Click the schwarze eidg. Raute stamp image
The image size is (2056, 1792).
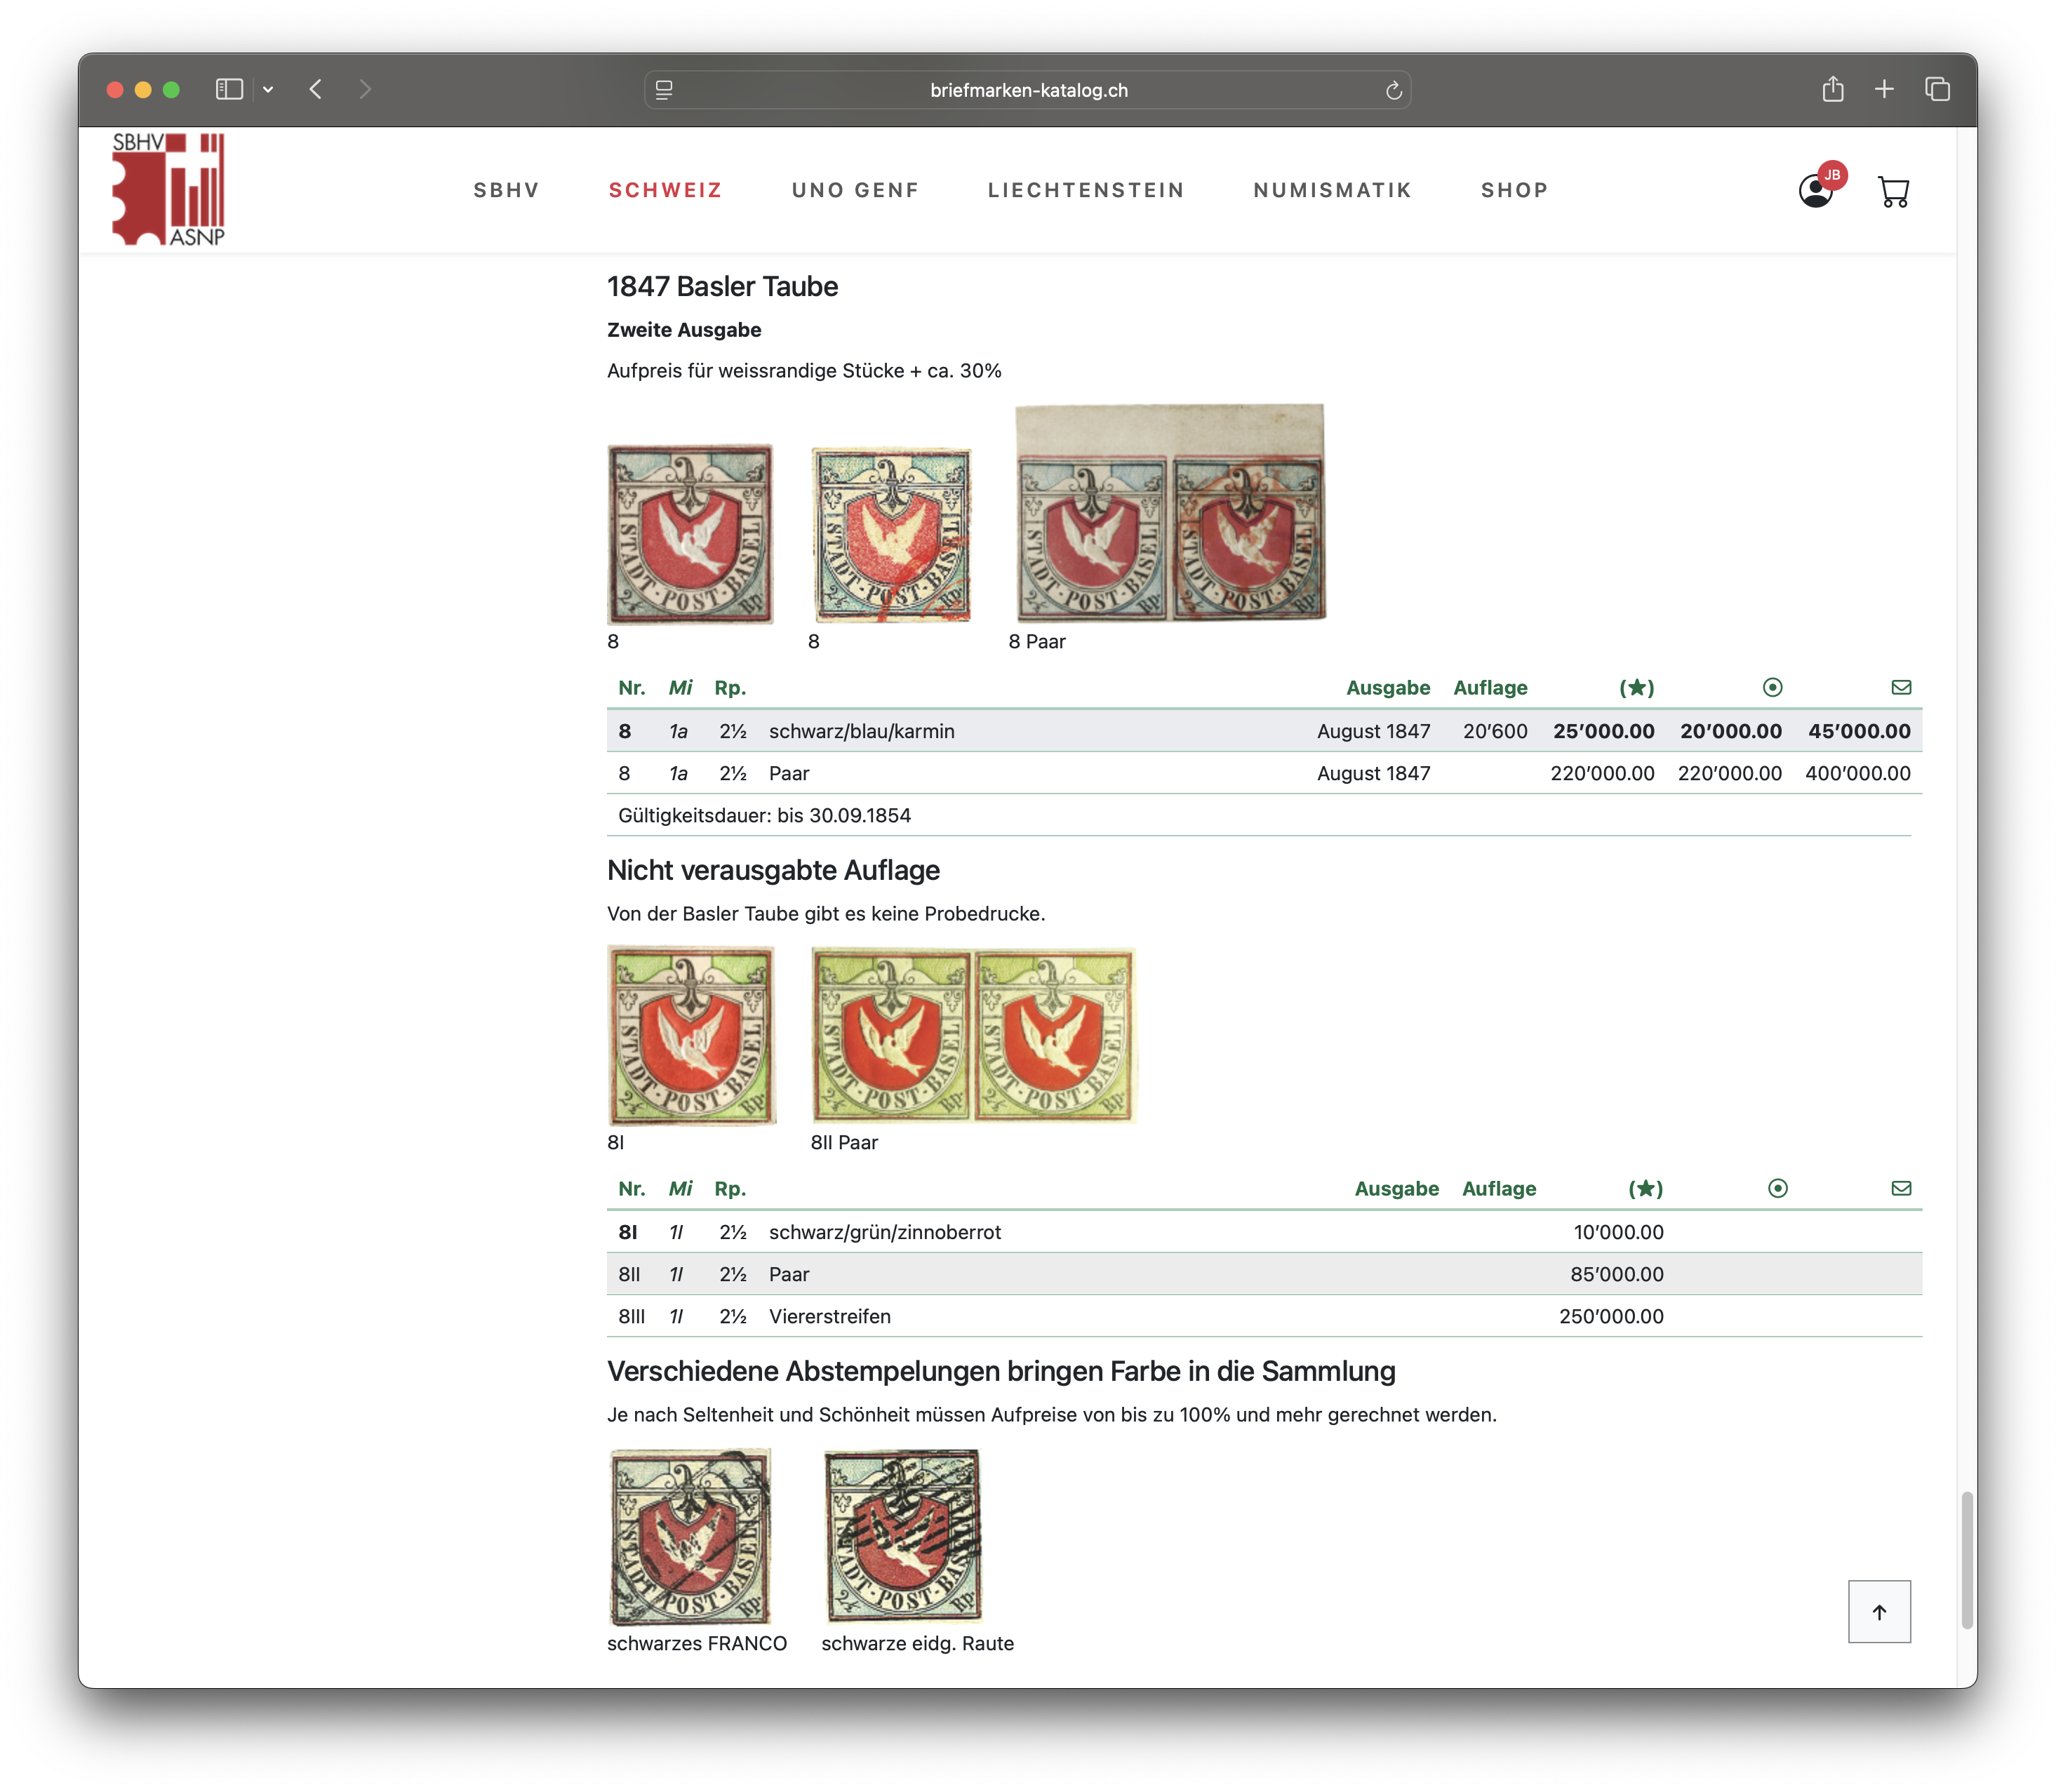tap(902, 1536)
